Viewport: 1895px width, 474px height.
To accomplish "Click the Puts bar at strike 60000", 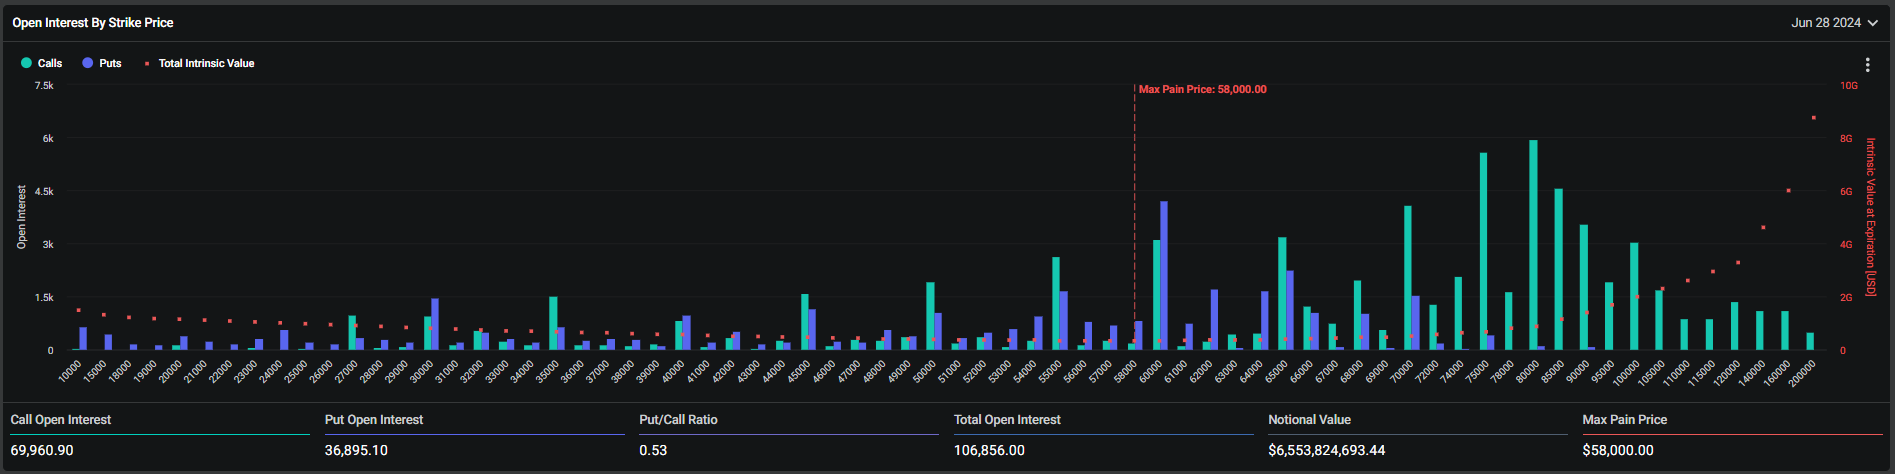I will (x=1164, y=275).
